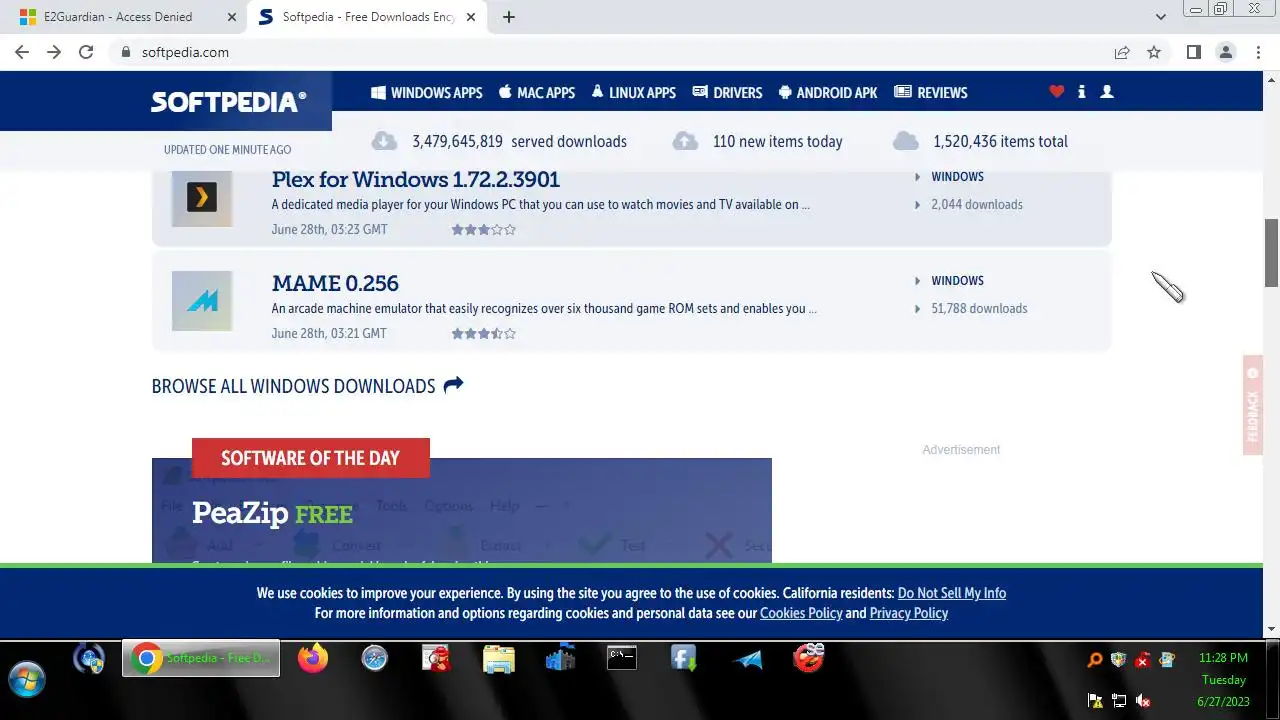Open the Cookies Policy link
Screen dimensions: 1280x720
pos(801,613)
